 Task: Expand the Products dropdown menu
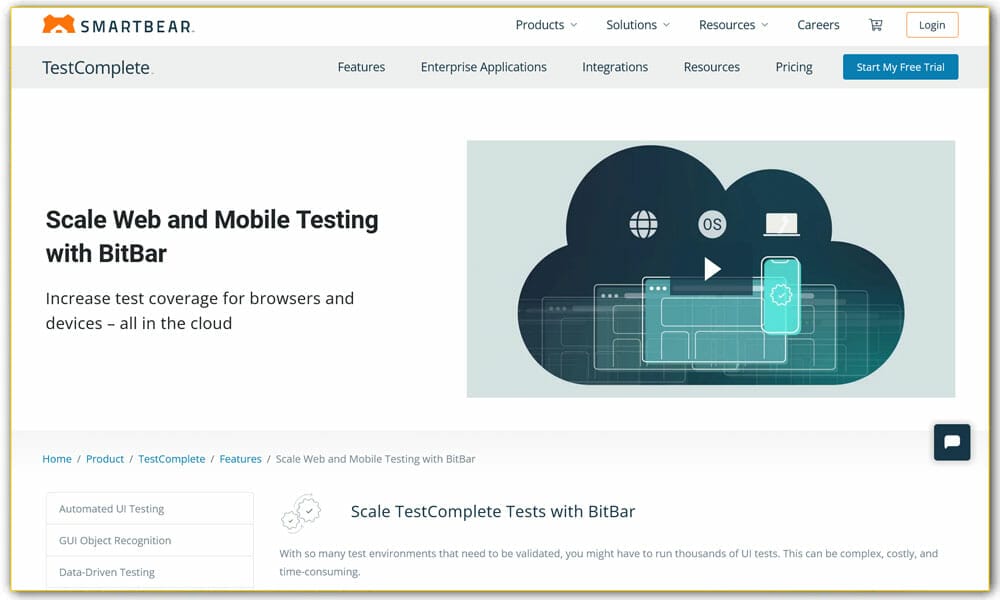point(540,24)
